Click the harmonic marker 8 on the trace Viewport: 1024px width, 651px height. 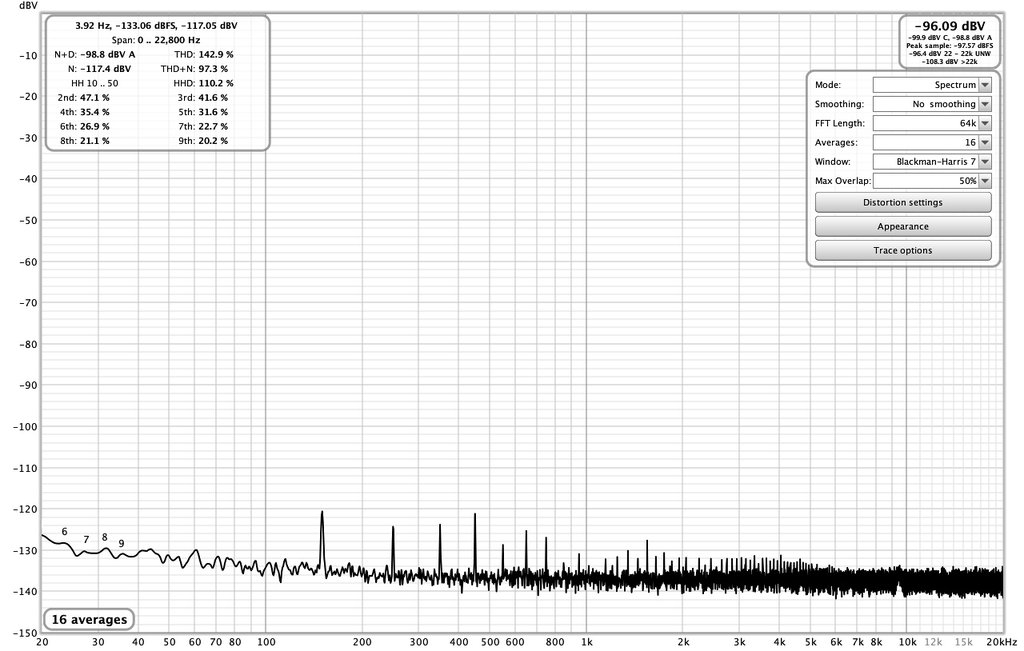pos(104,537)
